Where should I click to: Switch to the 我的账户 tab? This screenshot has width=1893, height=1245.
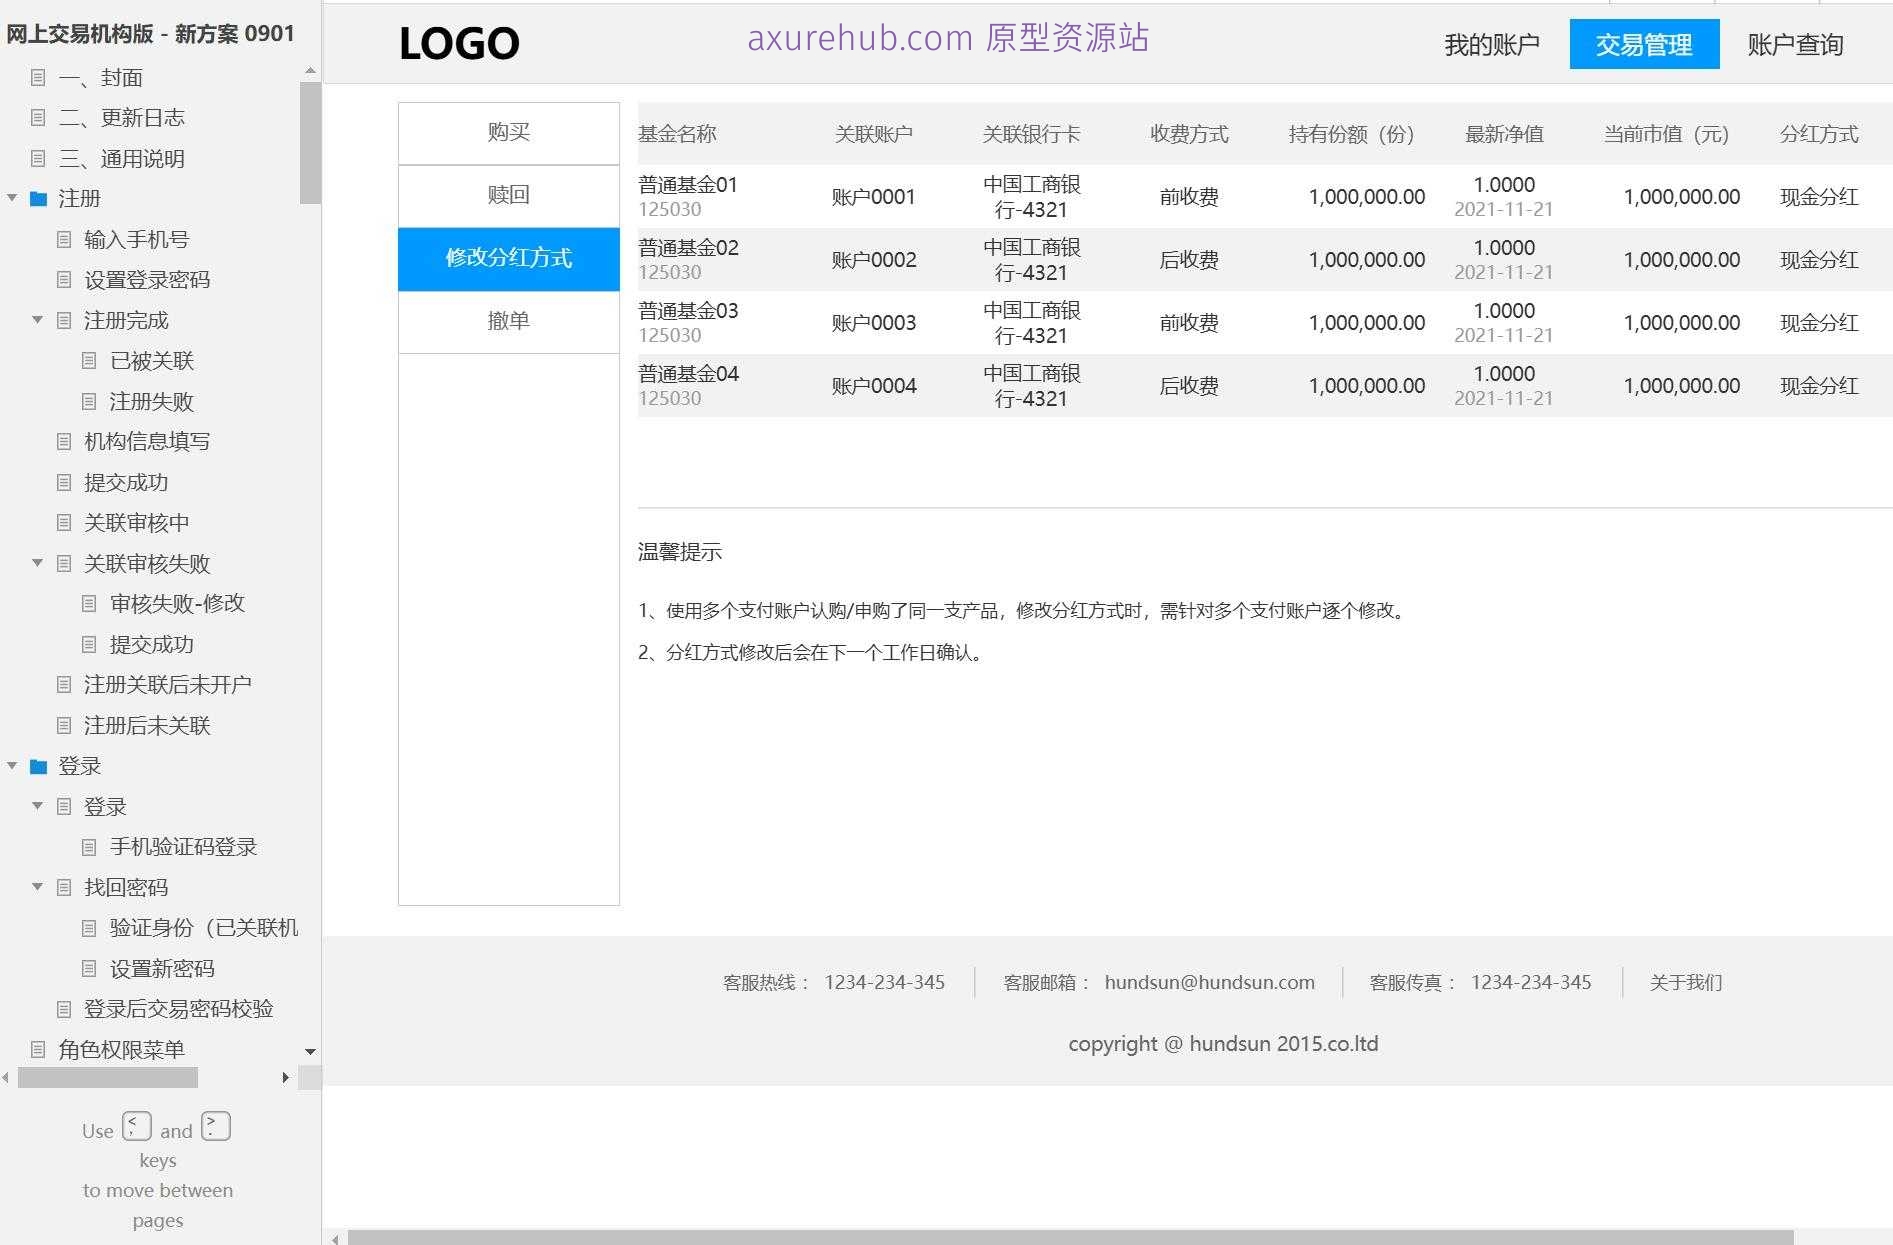(x=1492, y=43)
